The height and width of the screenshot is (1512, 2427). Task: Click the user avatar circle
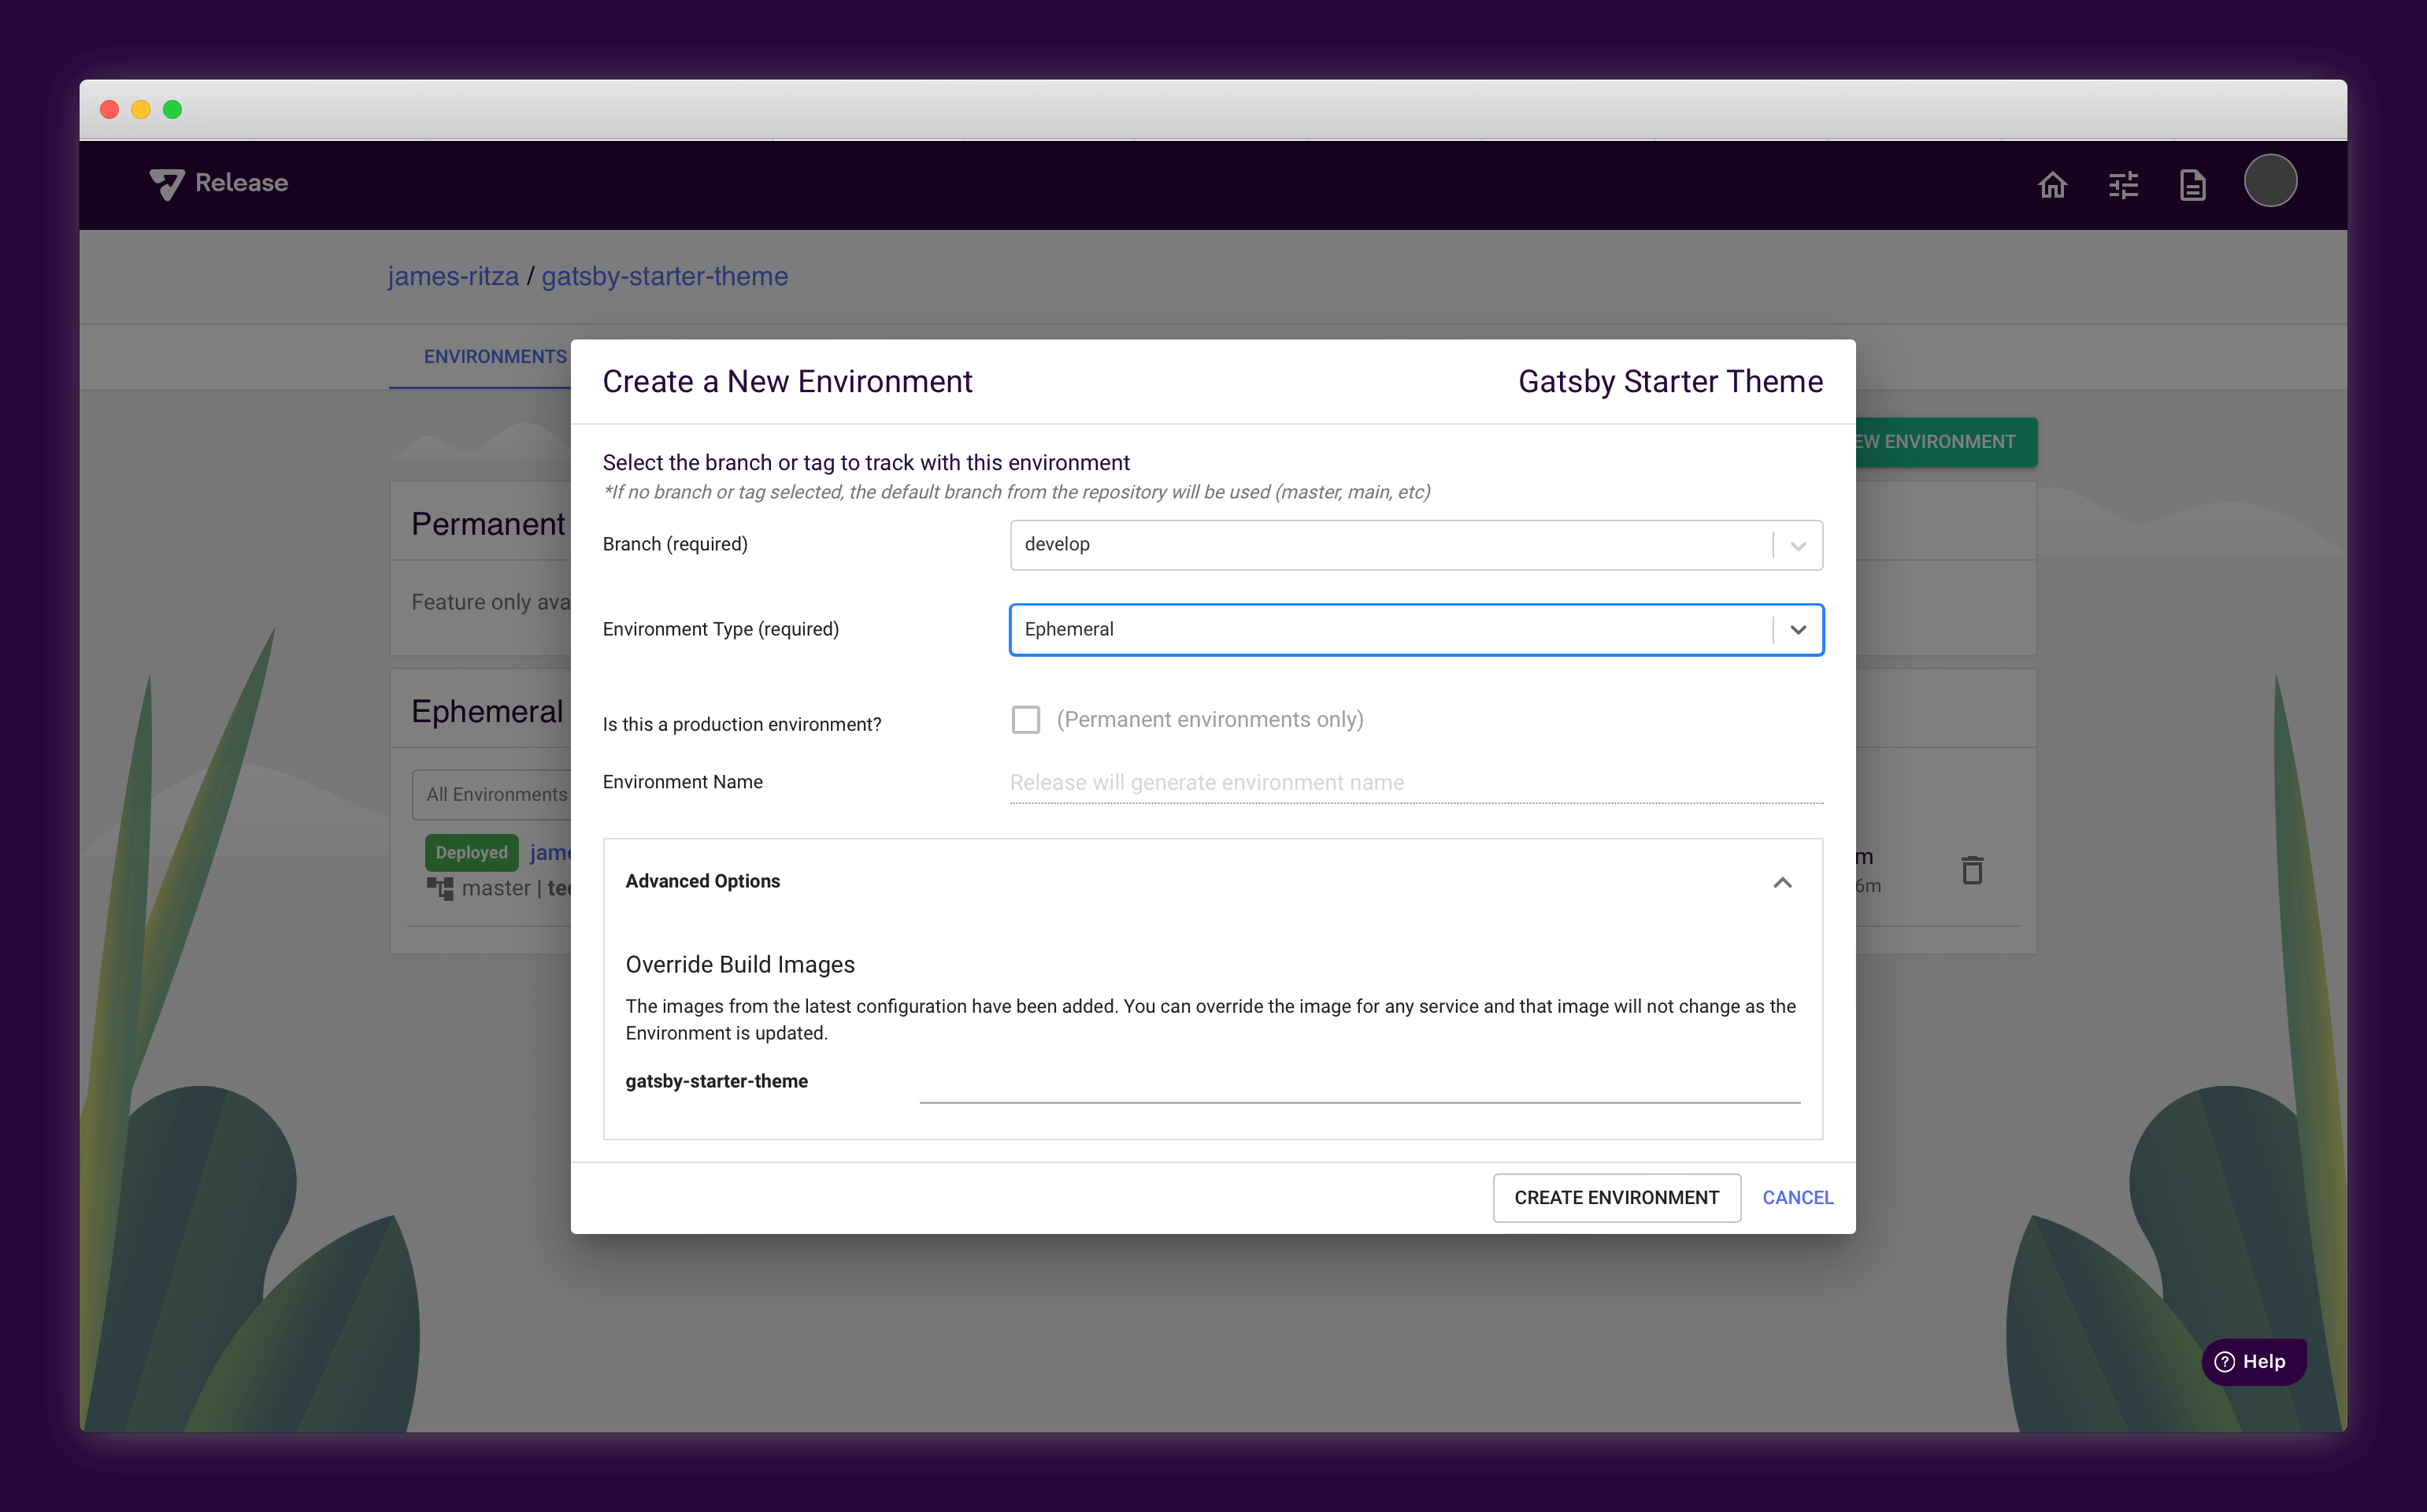click(2270, 181)
